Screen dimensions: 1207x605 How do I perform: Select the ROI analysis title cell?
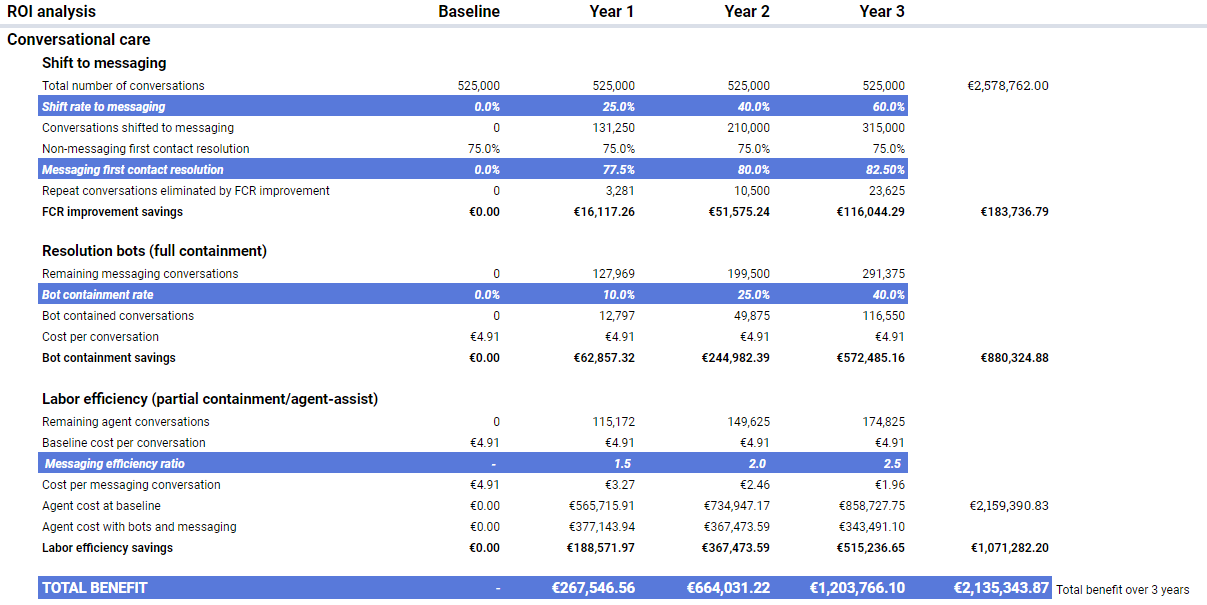pos(52,12)
